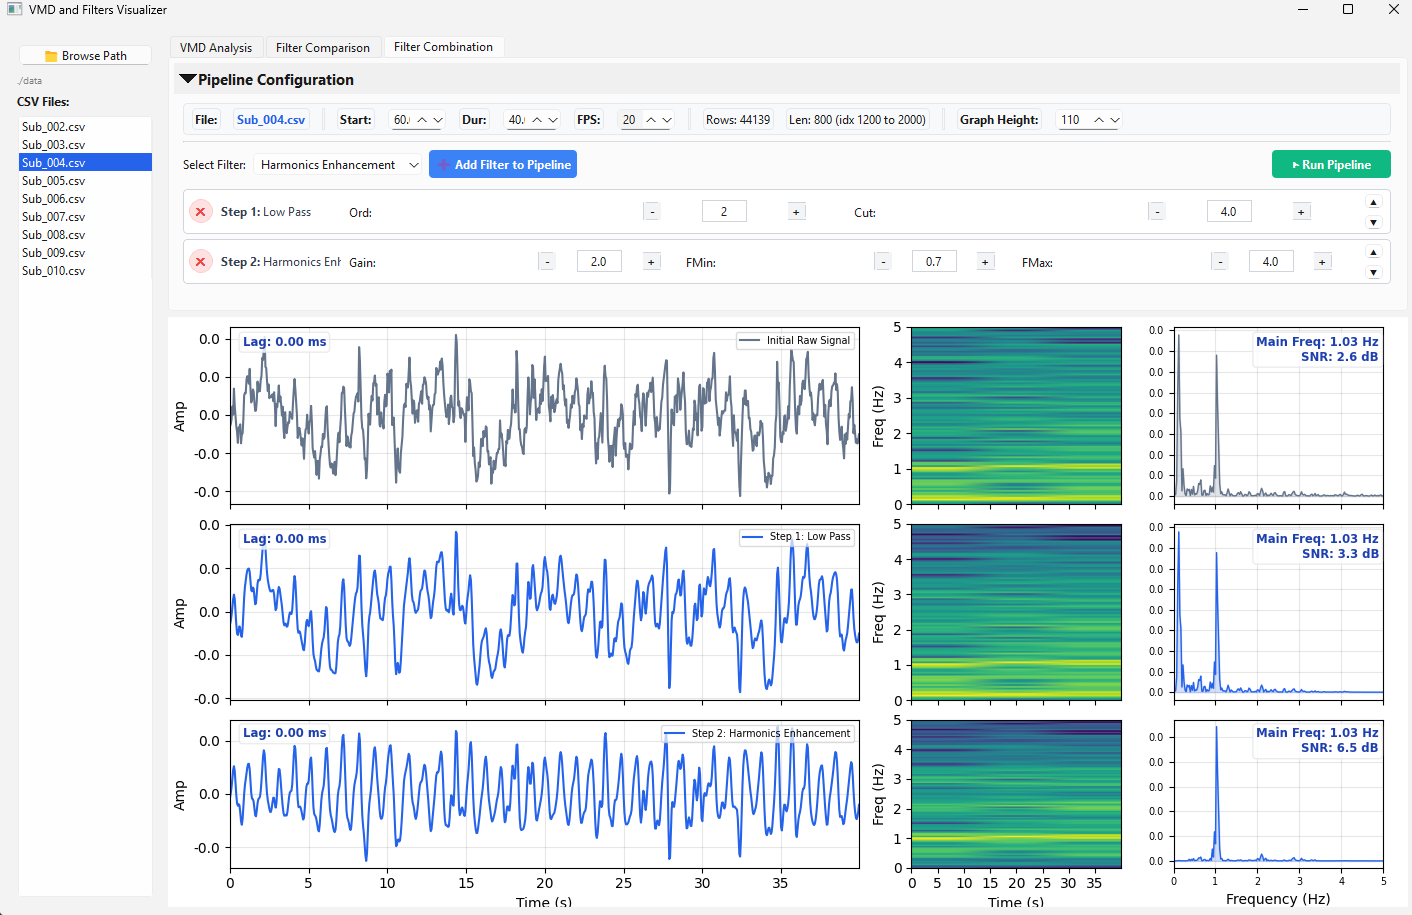Click the Initial Raw Signal waveform plot
The image size is (1412, 915).
[545, 416]
